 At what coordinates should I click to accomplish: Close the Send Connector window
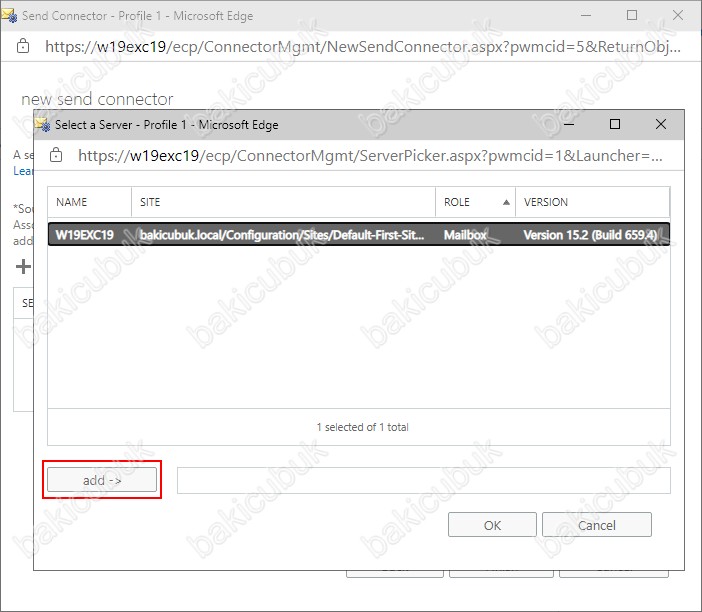(x=678, y=15)
